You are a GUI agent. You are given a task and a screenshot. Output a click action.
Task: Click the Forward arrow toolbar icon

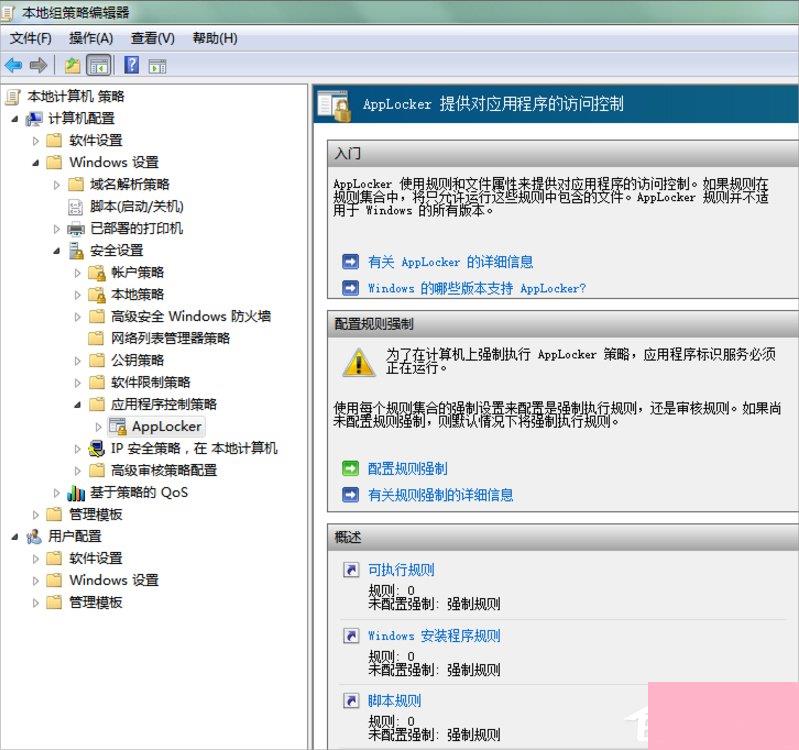coord(38,65)
